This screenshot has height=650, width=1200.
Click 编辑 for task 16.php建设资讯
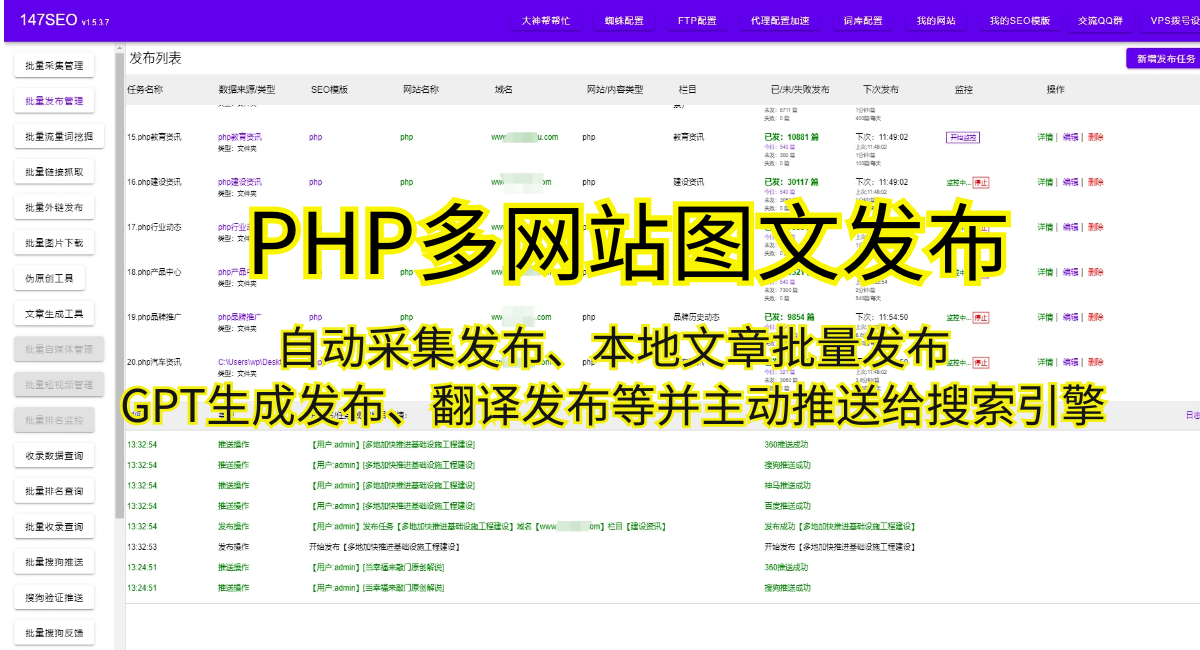(x=1070, y=182)
